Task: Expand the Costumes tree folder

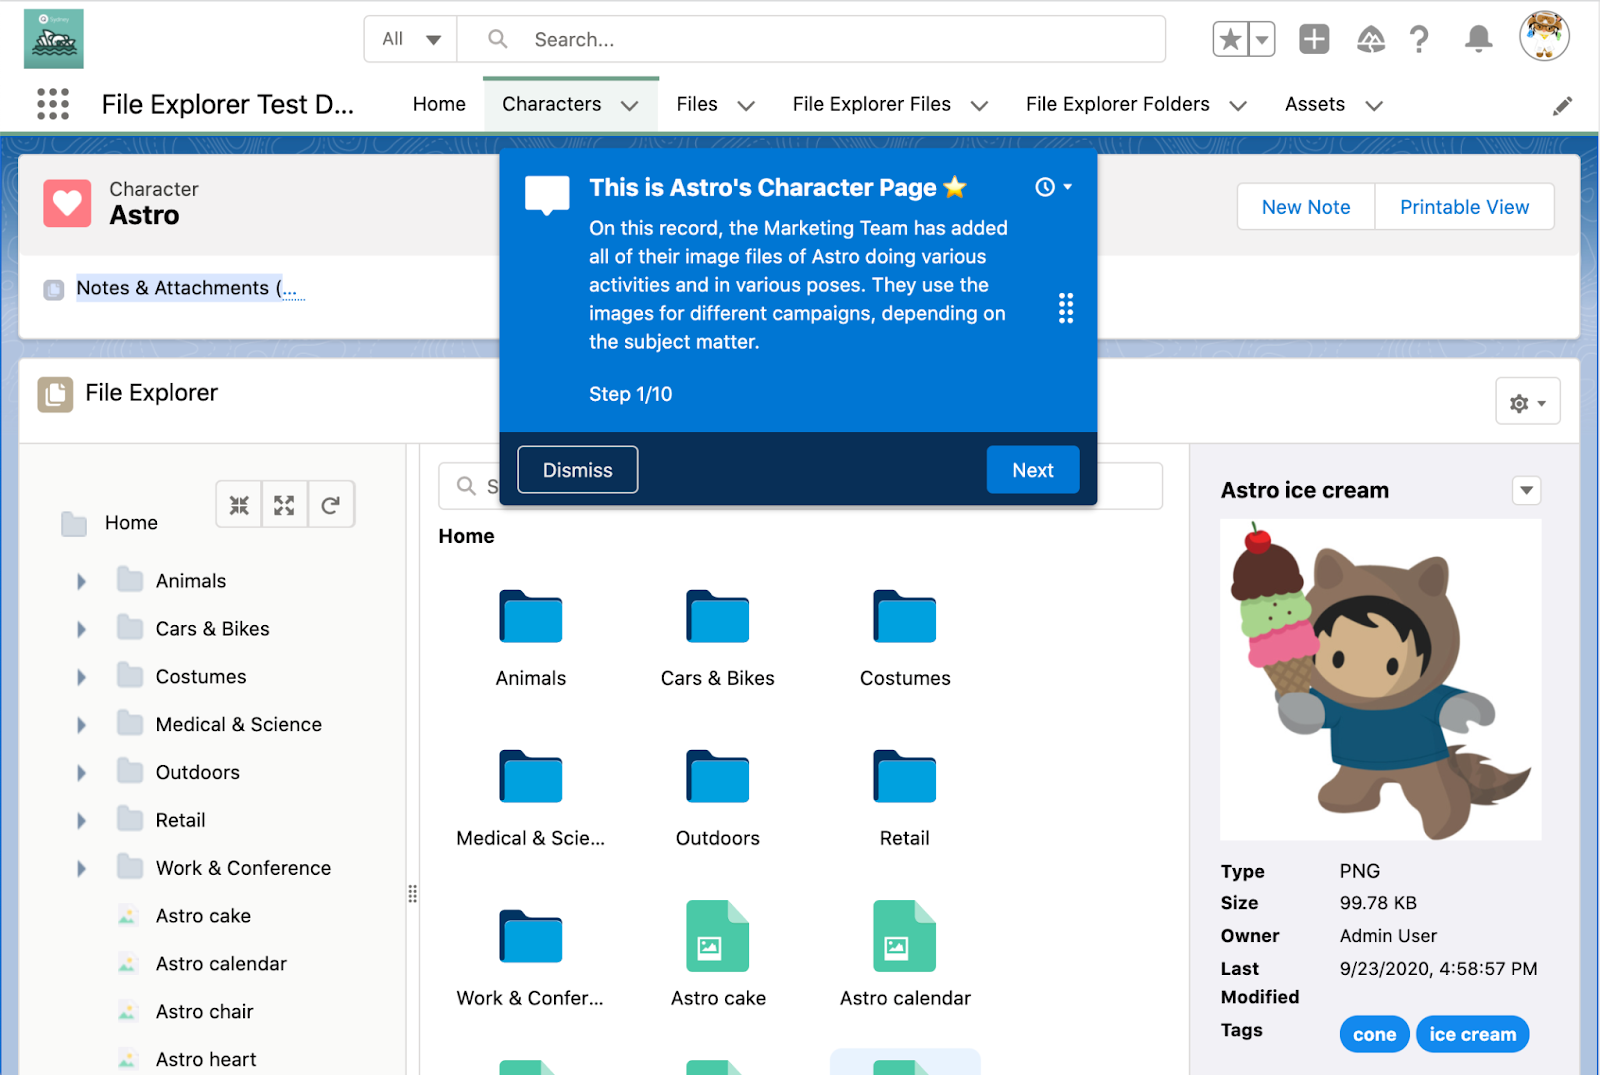Action: click(82, 677)
